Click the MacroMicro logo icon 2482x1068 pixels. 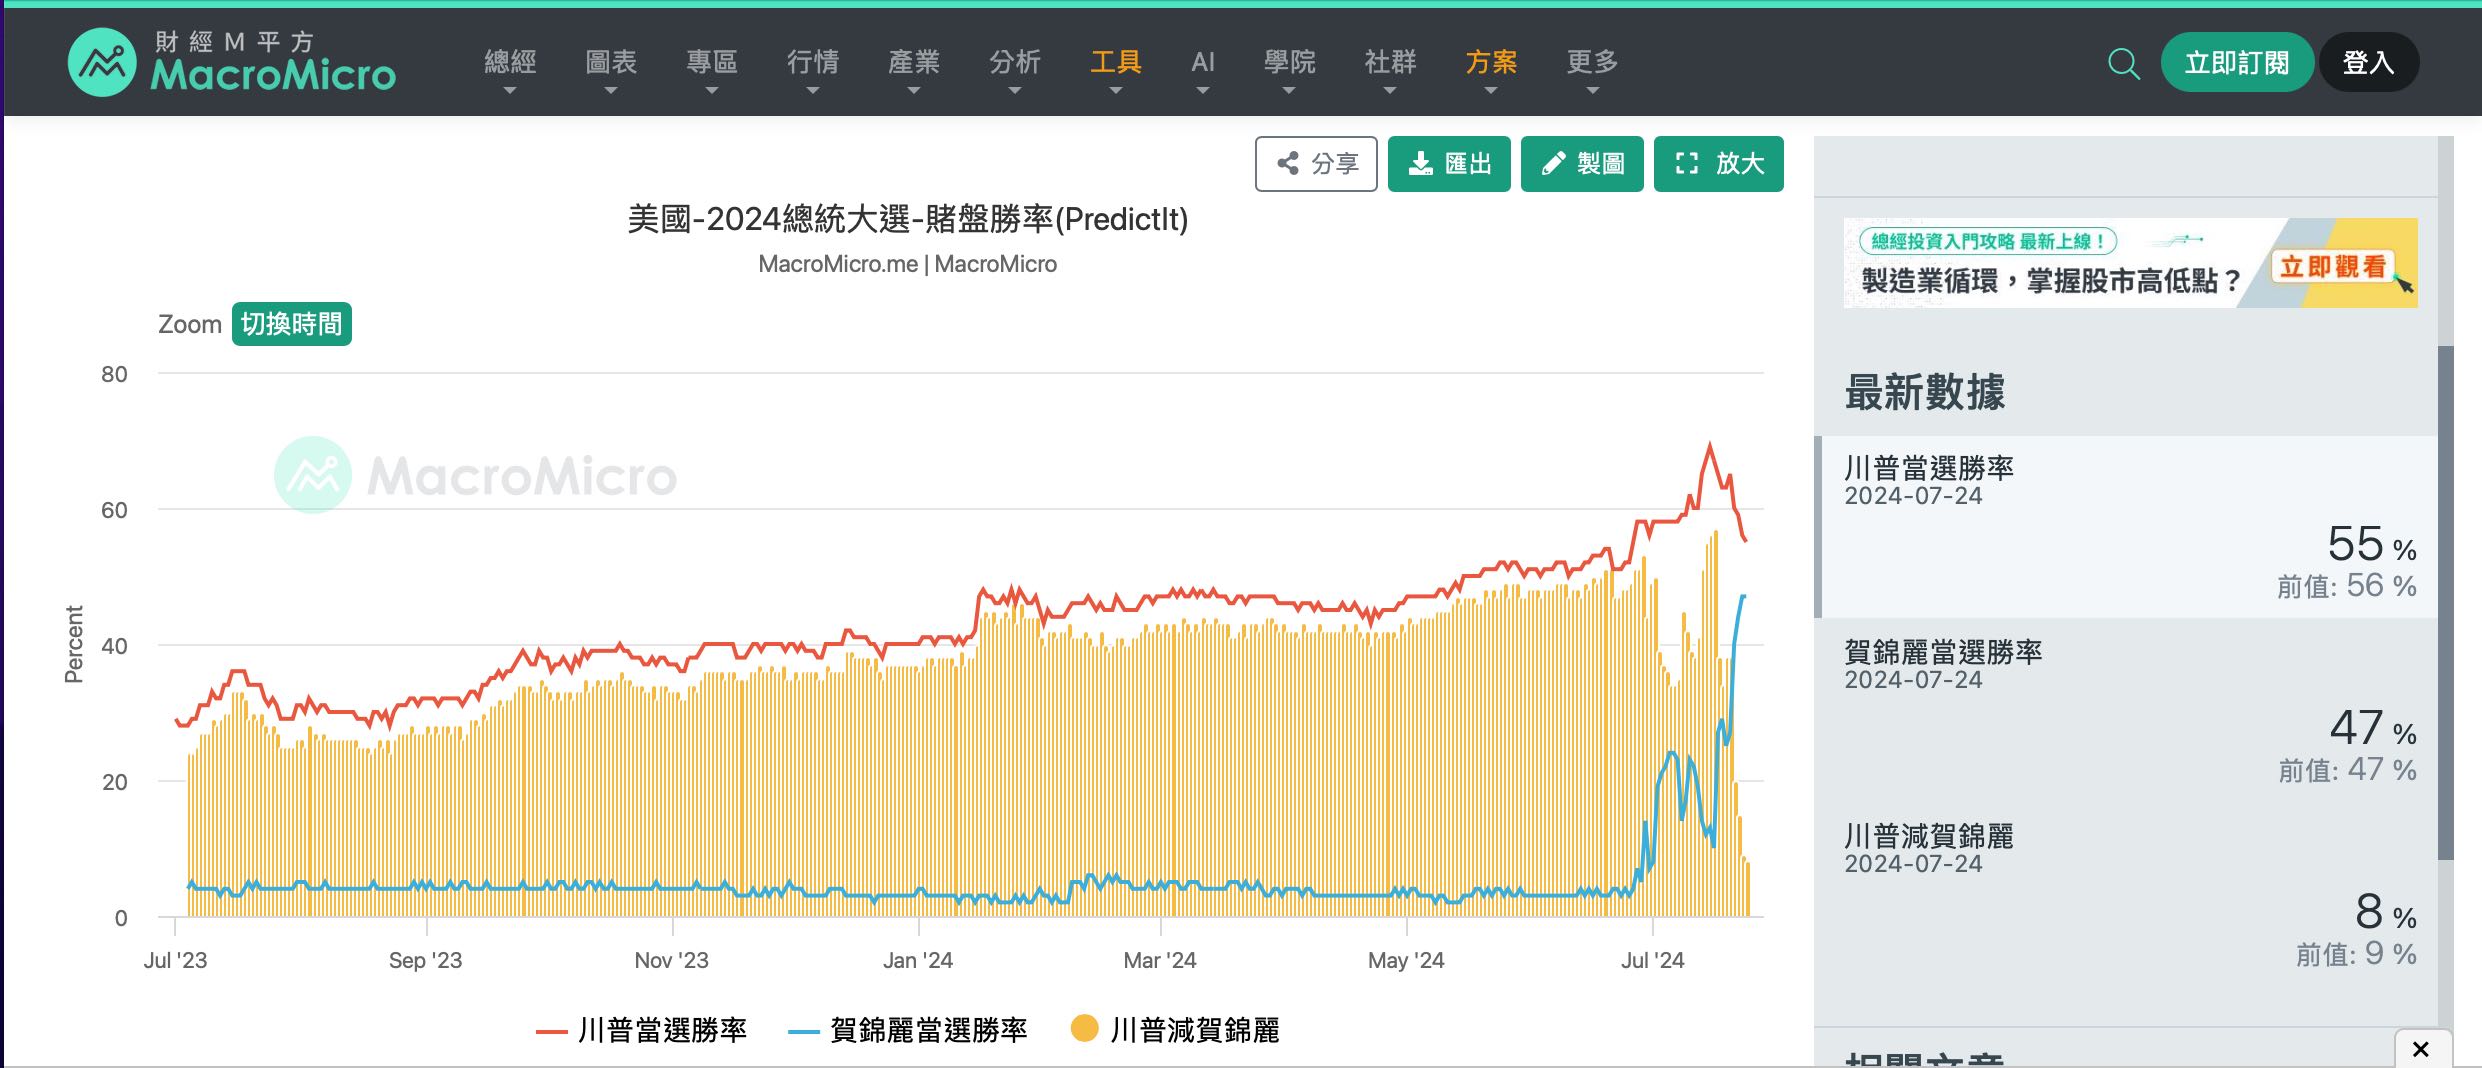tap(104, 62)
